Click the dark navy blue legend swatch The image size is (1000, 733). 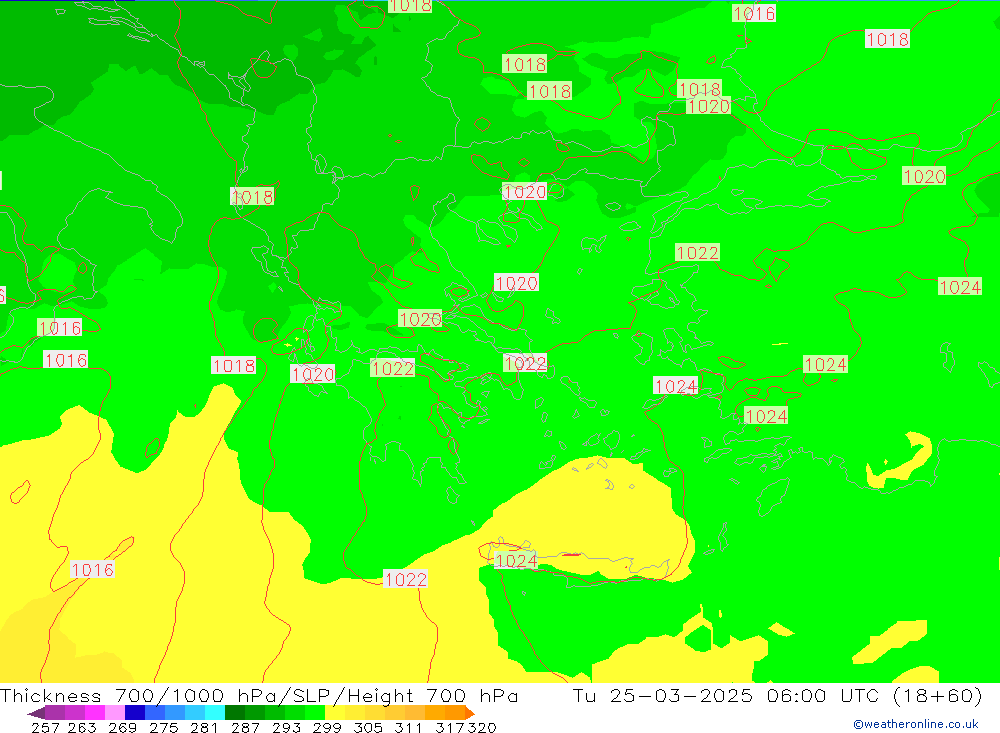[x=135, y=713]
